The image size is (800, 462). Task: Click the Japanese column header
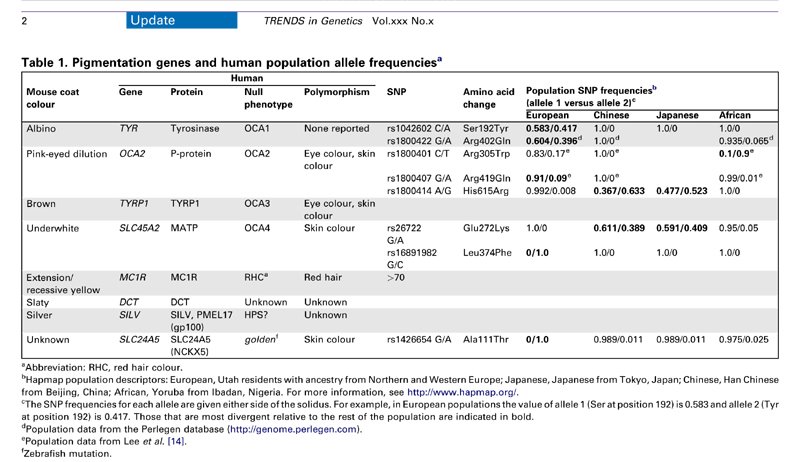(680, 116)
